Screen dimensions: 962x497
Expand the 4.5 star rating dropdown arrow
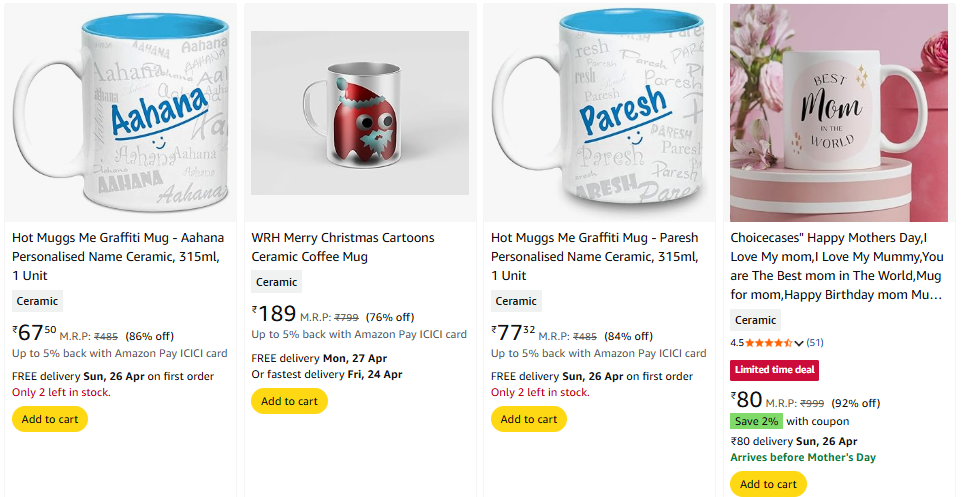pos(799,343)
